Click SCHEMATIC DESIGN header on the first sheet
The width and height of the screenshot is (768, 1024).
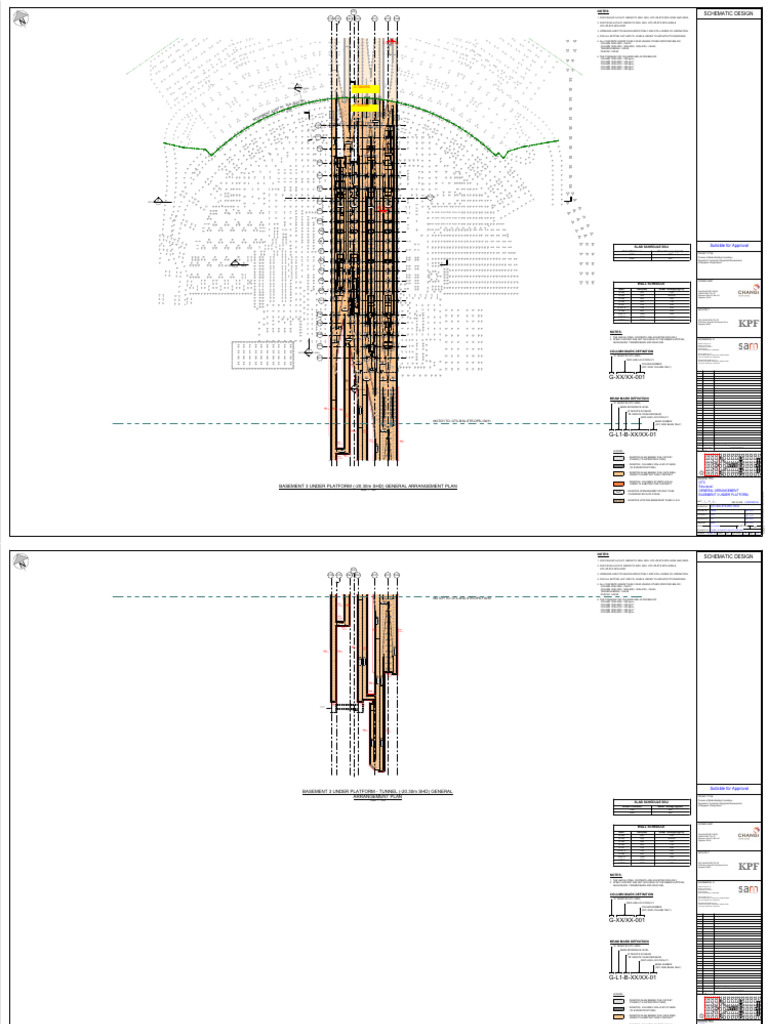click(729, 13)
